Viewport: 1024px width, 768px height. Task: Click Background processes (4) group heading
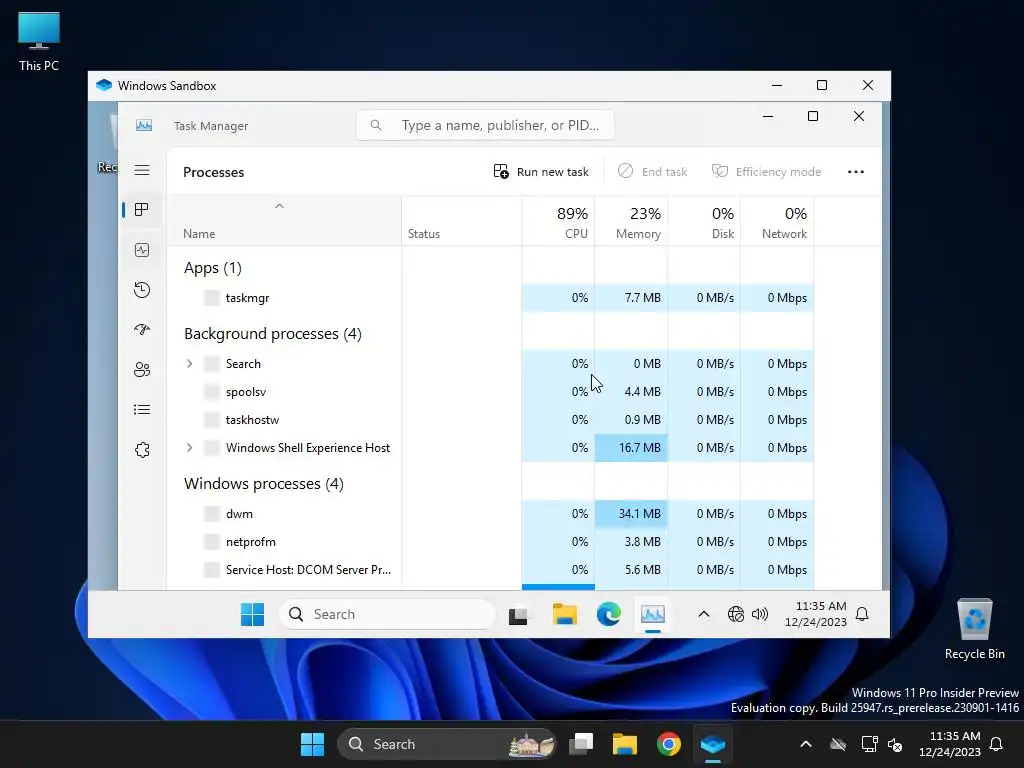click(x=272, y=334)
